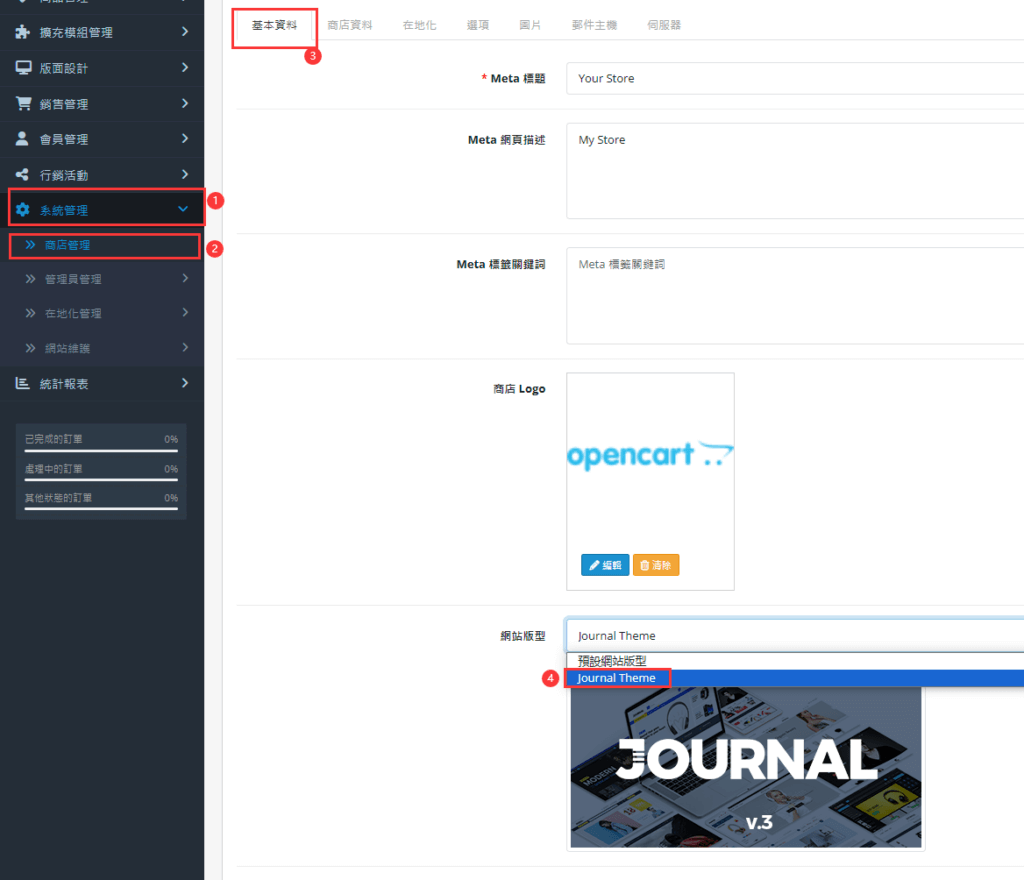Click the 擴充模組管理 sidebar label
Screen dimensions: 1024x880
click(x=76, y=32)
